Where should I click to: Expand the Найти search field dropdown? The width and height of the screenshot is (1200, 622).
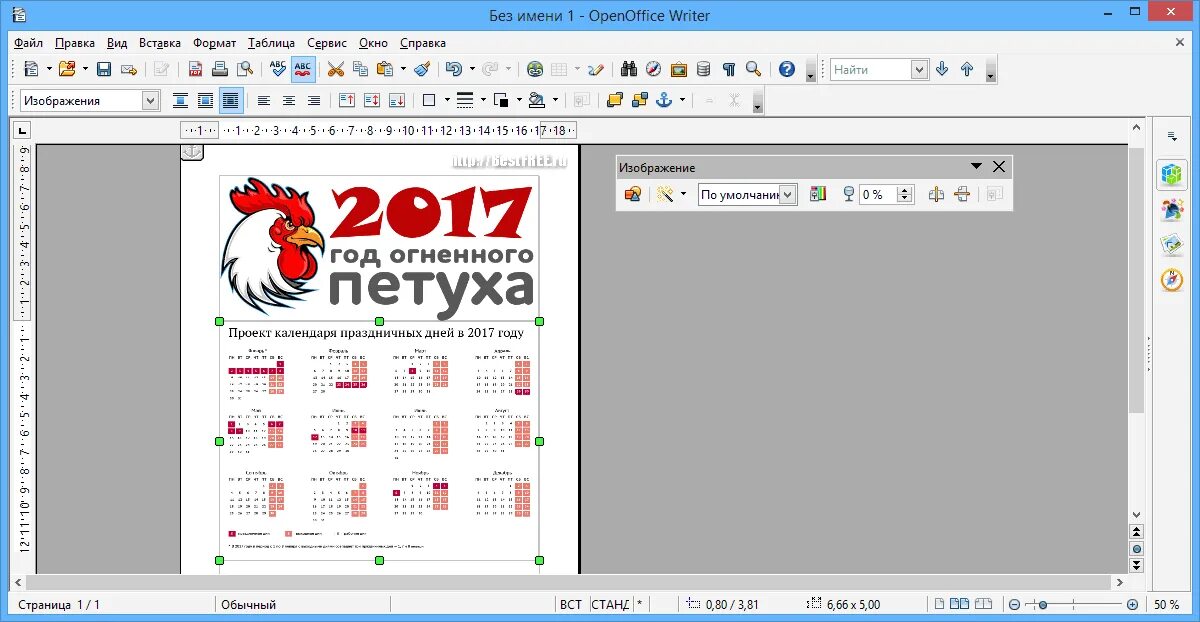pos(920,69)
